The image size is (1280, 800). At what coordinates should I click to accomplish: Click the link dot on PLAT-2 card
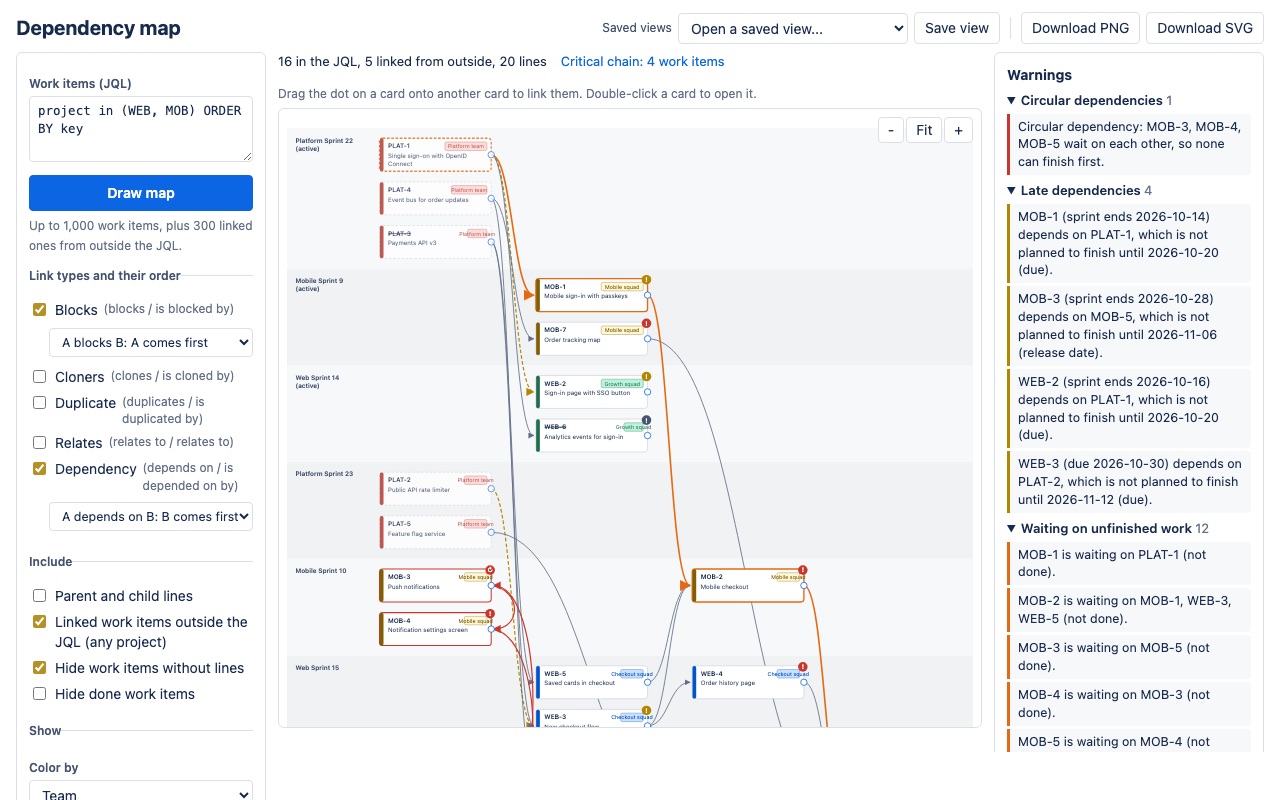point(491,489)
